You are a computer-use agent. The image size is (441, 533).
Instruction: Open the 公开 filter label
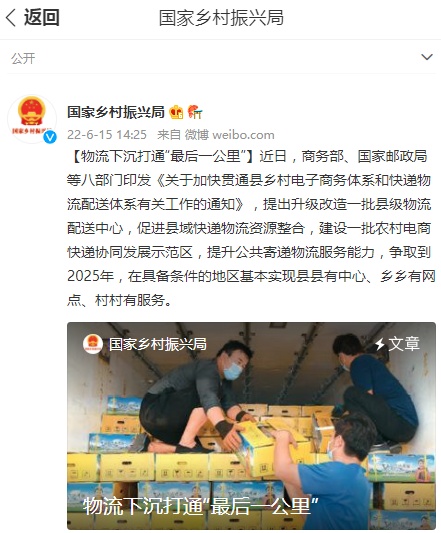pyautogui.click(x=23, y=58)
